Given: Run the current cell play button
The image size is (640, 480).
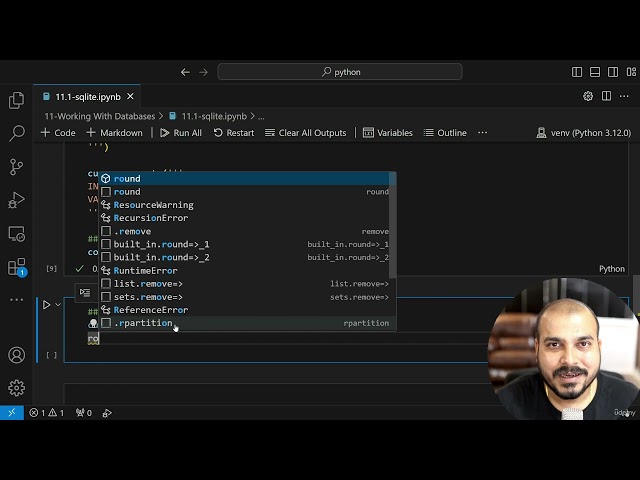Looking at the screenshot, I should click(46, 304).
